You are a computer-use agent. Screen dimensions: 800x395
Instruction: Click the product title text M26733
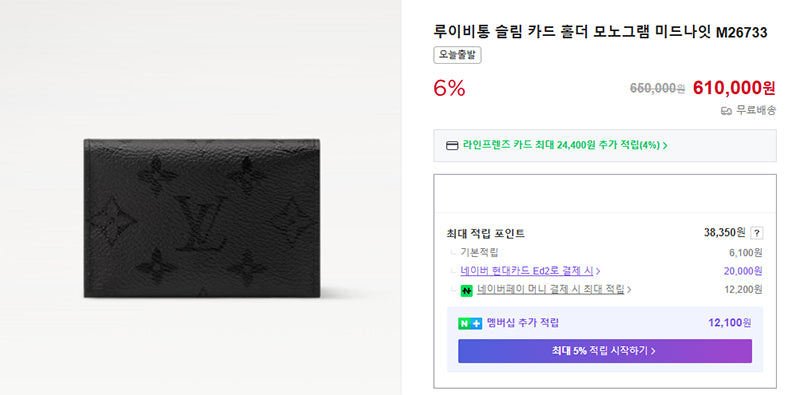(741, 33)
